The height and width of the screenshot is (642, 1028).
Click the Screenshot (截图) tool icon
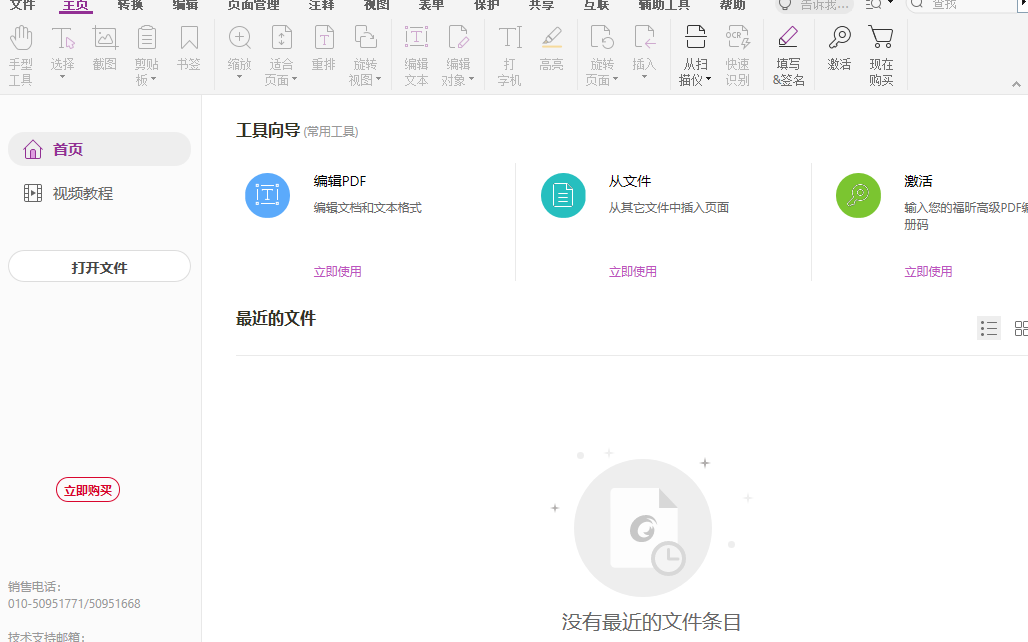tap(104, 42)
